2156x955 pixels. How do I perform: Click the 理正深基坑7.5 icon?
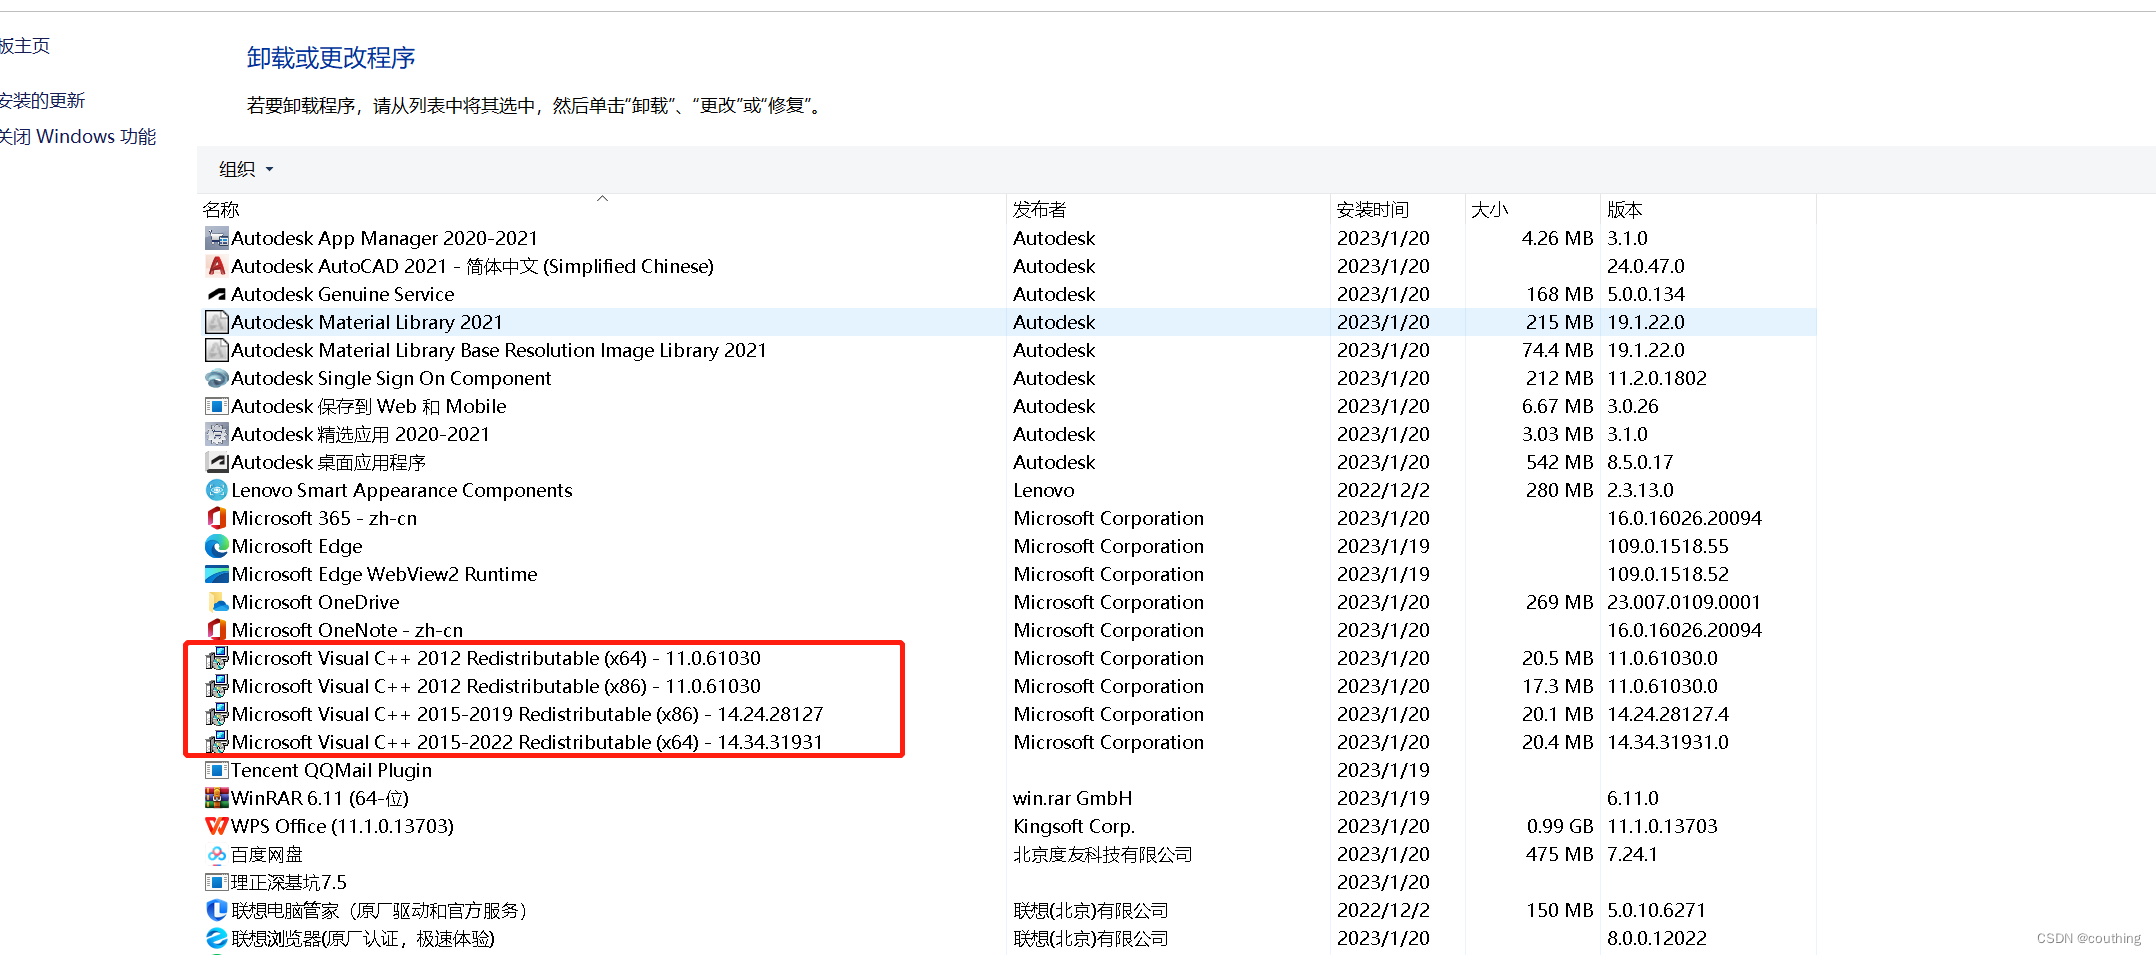(x=216, y=882)
